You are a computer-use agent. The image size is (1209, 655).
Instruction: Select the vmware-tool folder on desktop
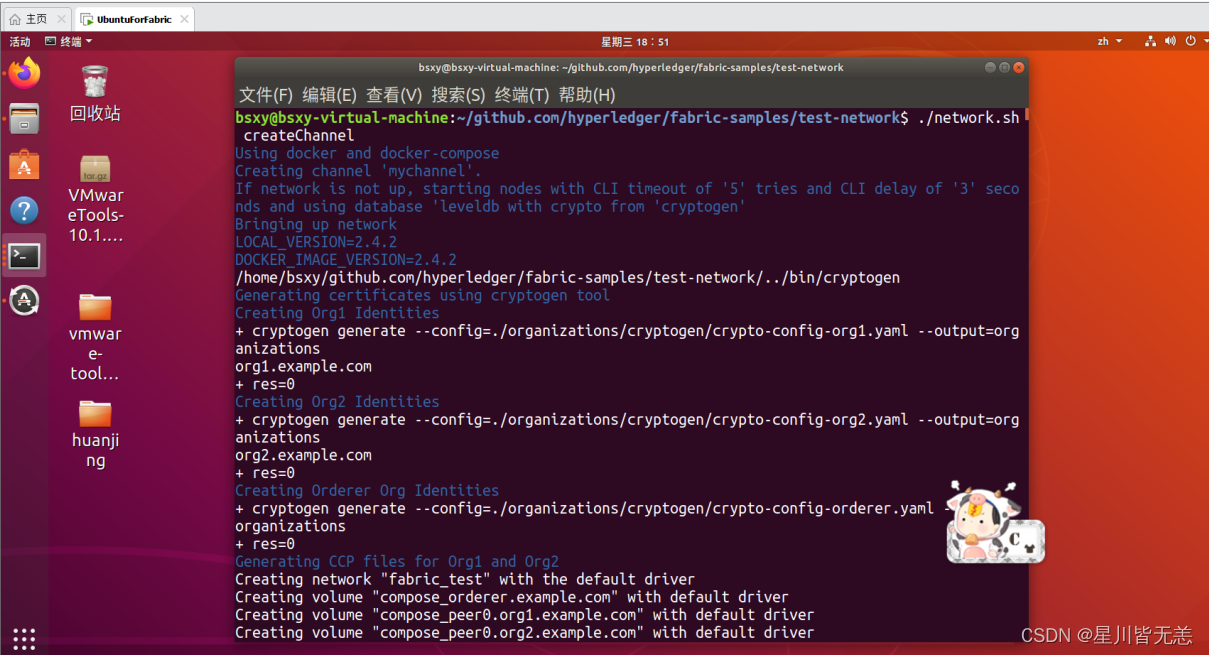coord(95,336)
